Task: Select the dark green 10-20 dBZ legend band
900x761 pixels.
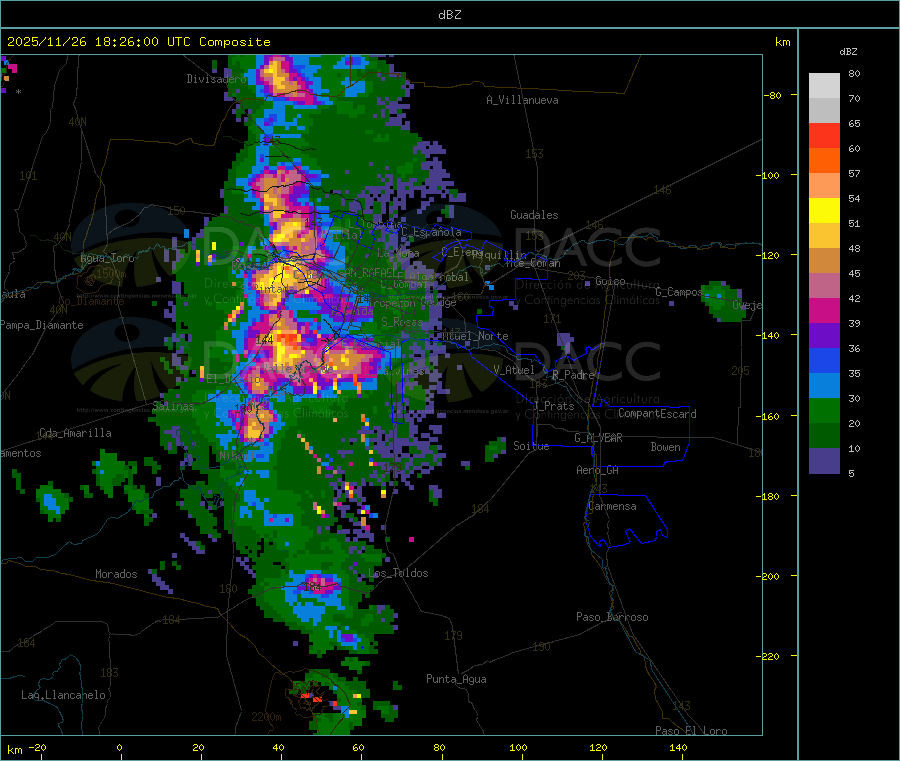Action: coord(824,436)
